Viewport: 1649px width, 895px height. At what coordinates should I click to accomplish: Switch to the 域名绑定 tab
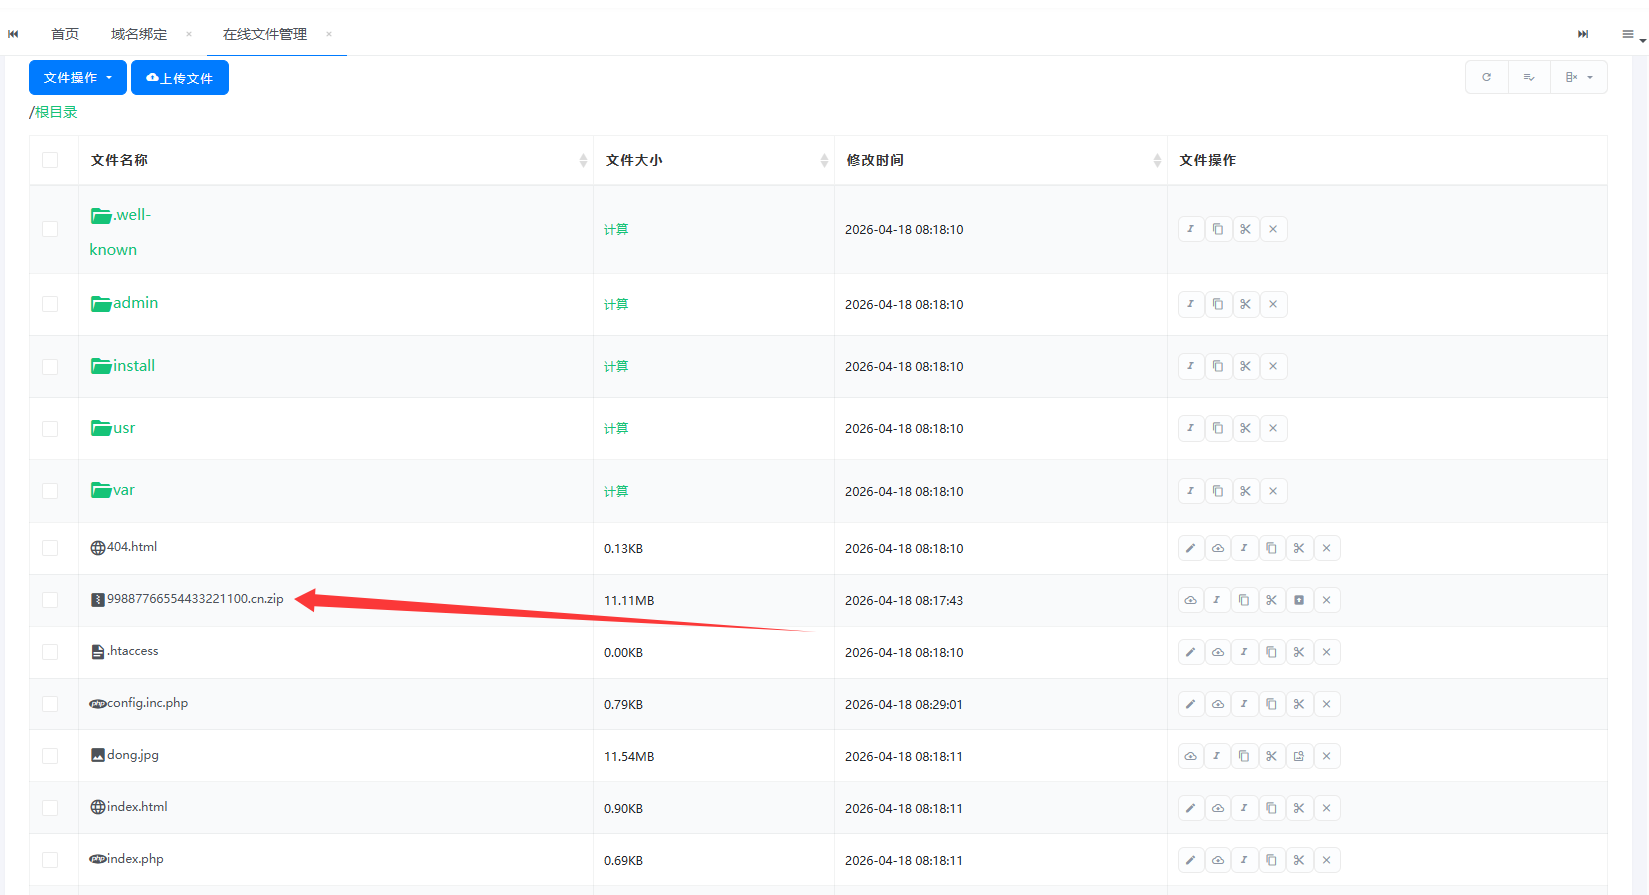139,34
